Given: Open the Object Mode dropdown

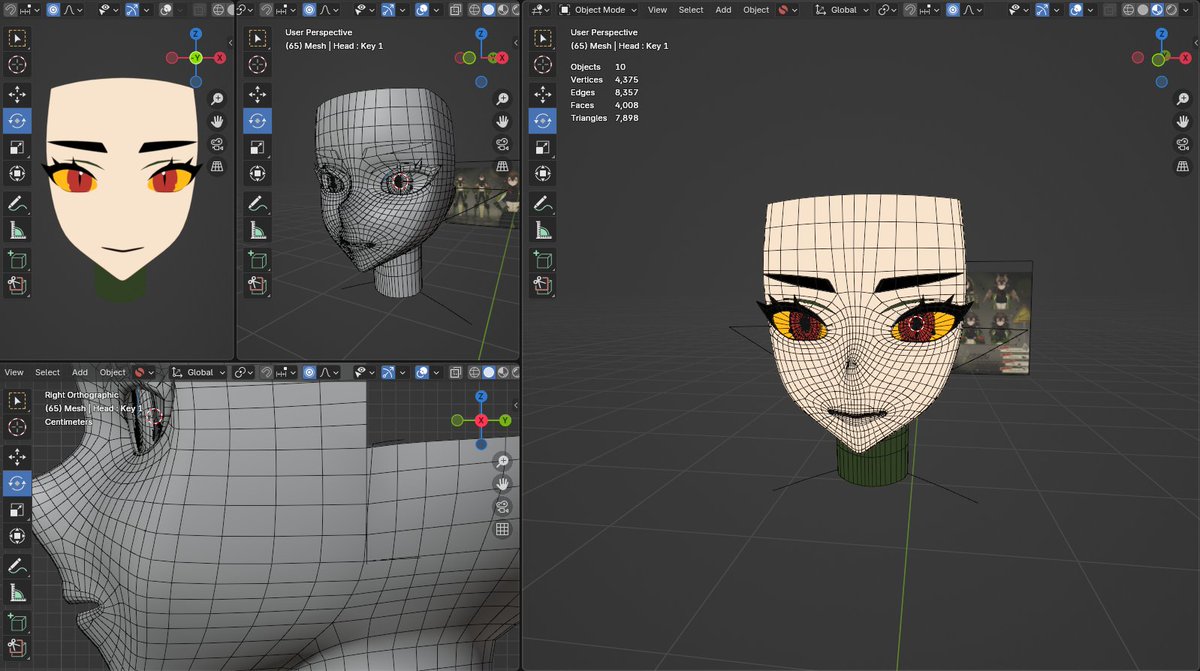Looking at the screenshot, I should click(x=597, y=10).
